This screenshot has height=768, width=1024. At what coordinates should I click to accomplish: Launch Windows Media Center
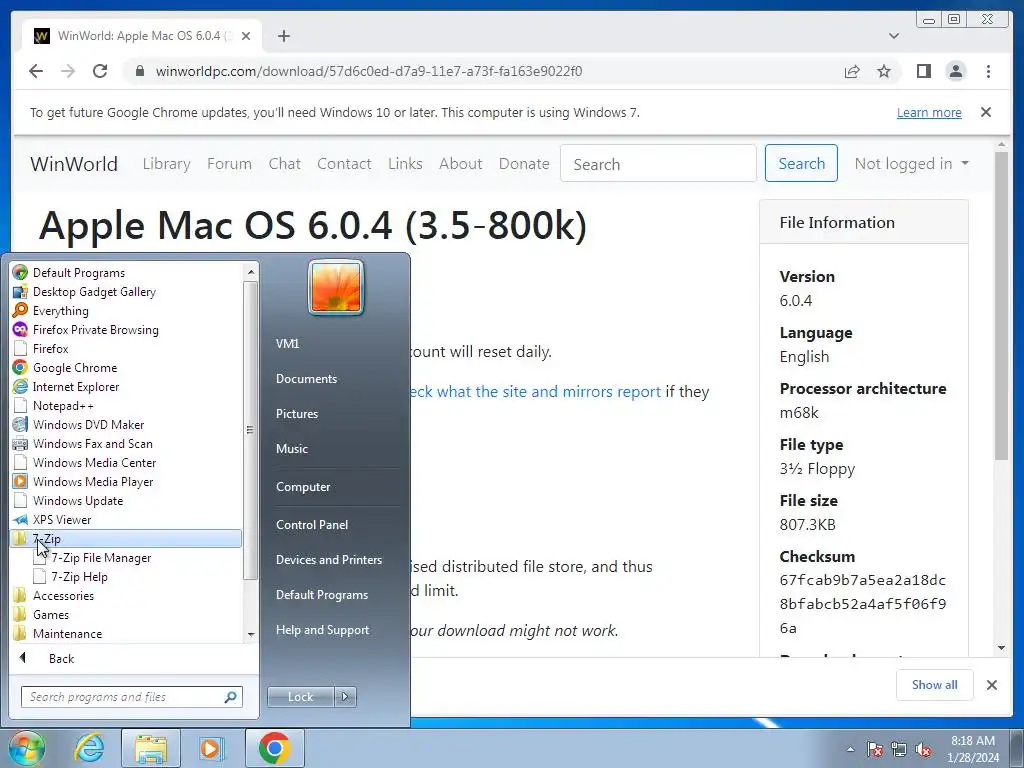point(94,462)
